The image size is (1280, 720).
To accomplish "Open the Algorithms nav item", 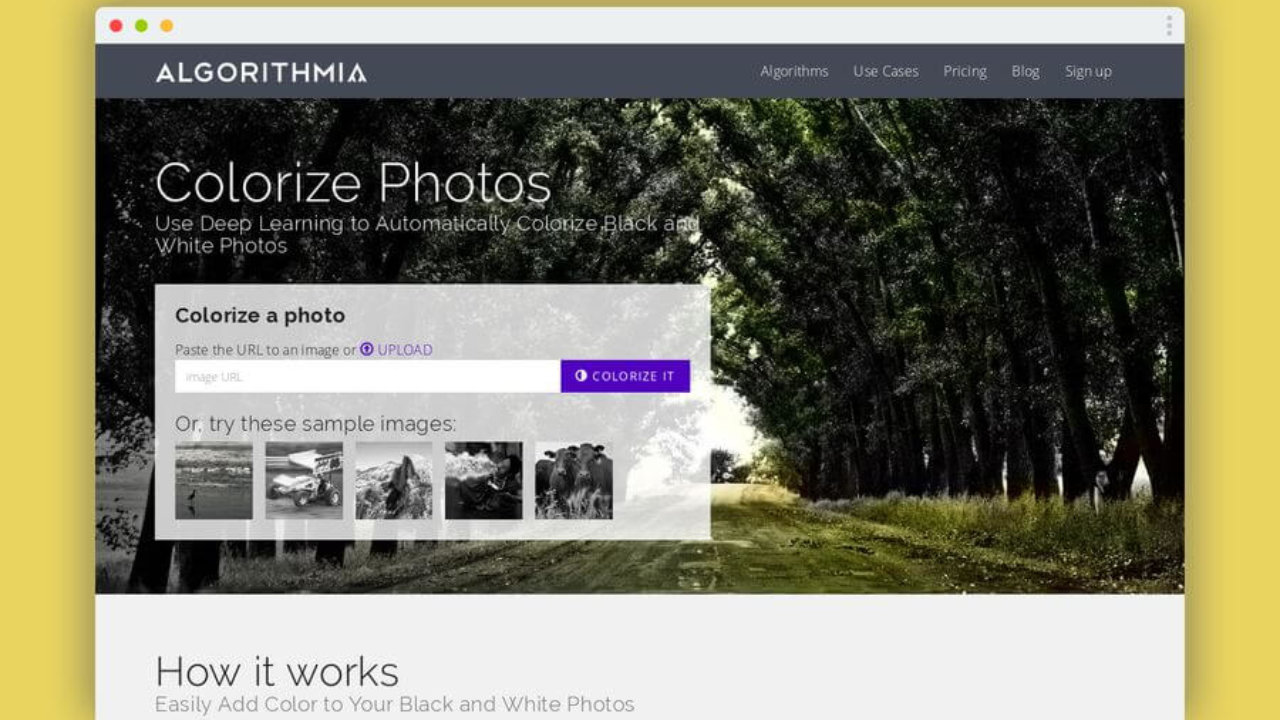I will pyautogui.click(x=794, y=71).
